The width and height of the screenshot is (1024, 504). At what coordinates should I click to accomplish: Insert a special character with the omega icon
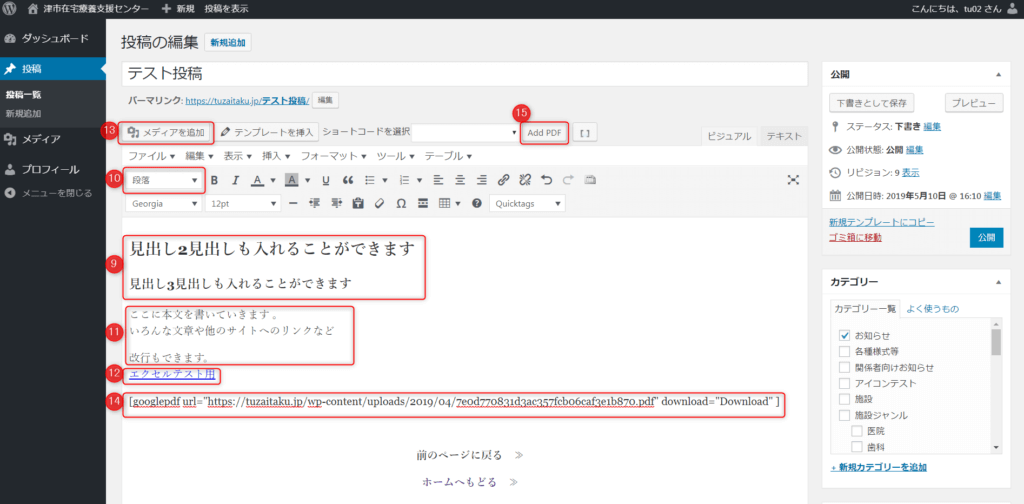click(x=401, y=204)
